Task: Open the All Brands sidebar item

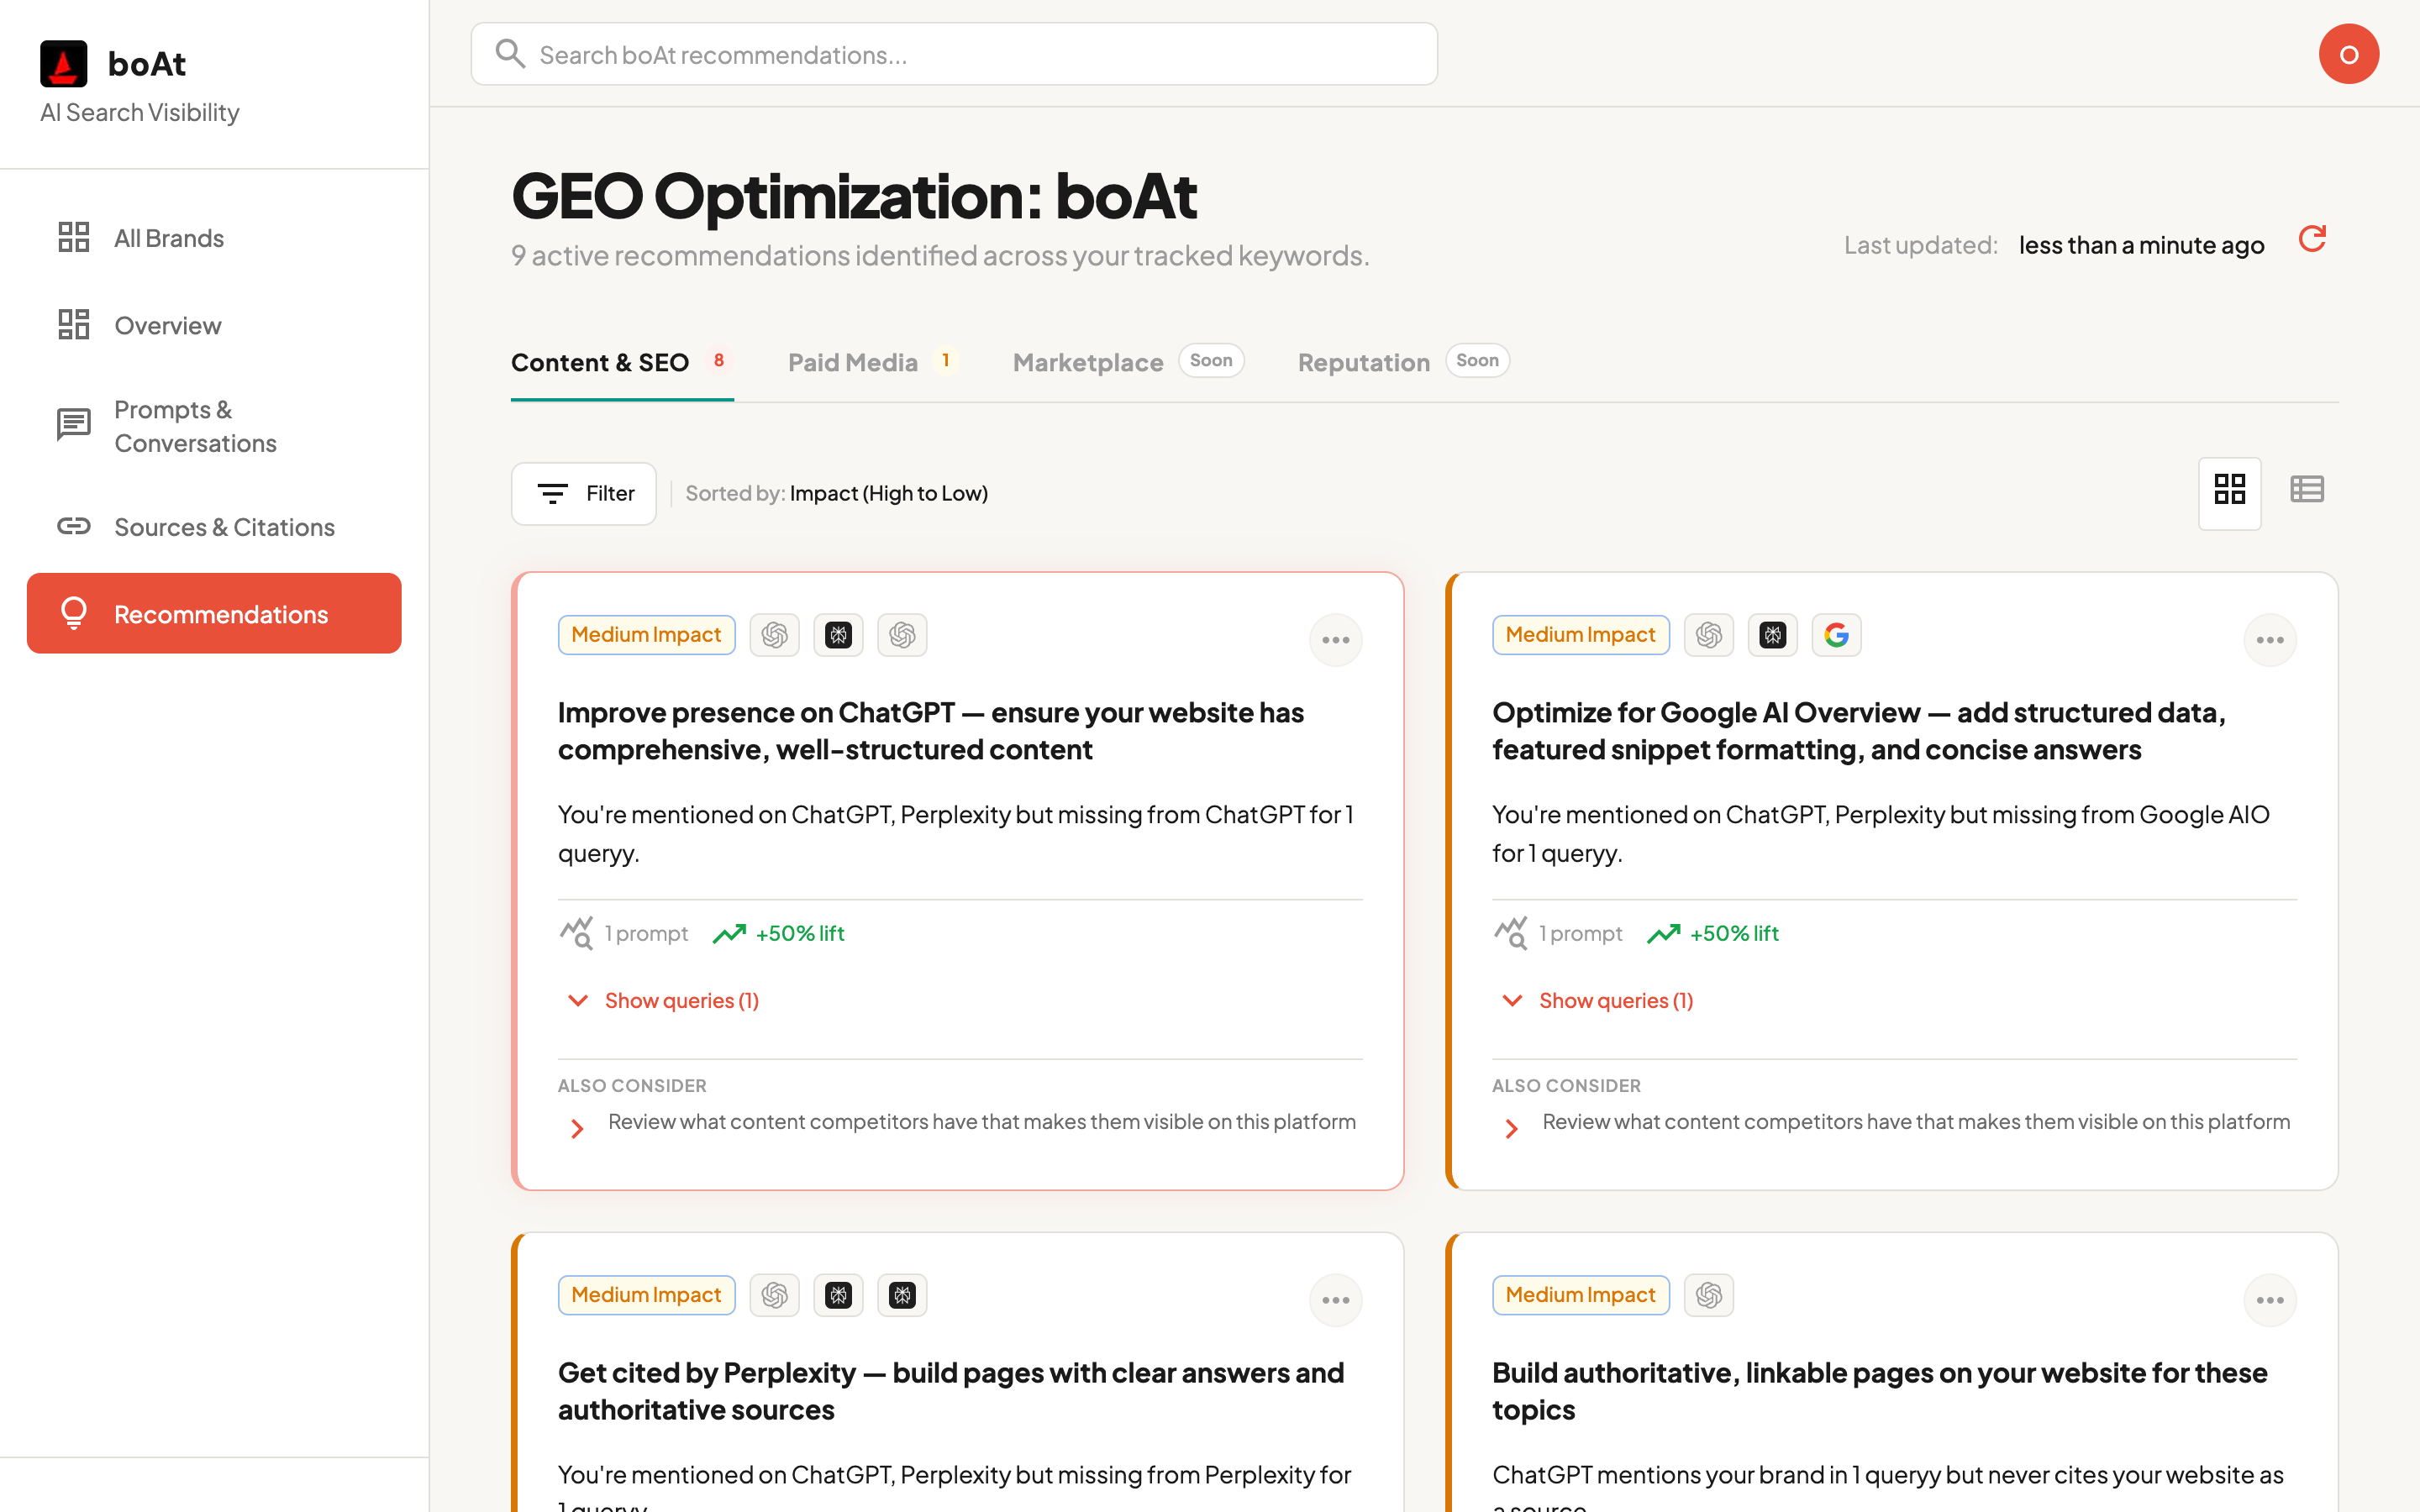Action: click(x=168, y=238)
